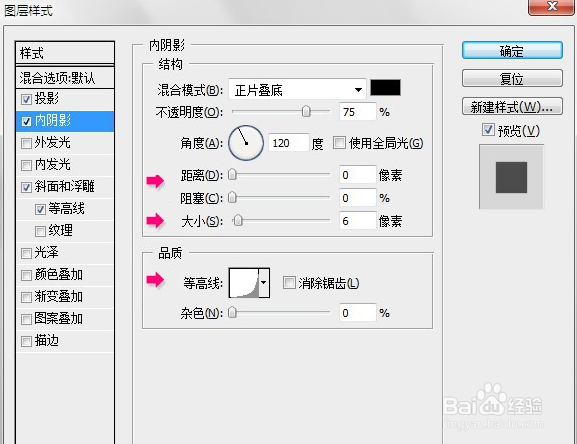Focus the 阻塞 choke value field
Viewport: 577px width, 444px height.
click(x=358, y=198)
